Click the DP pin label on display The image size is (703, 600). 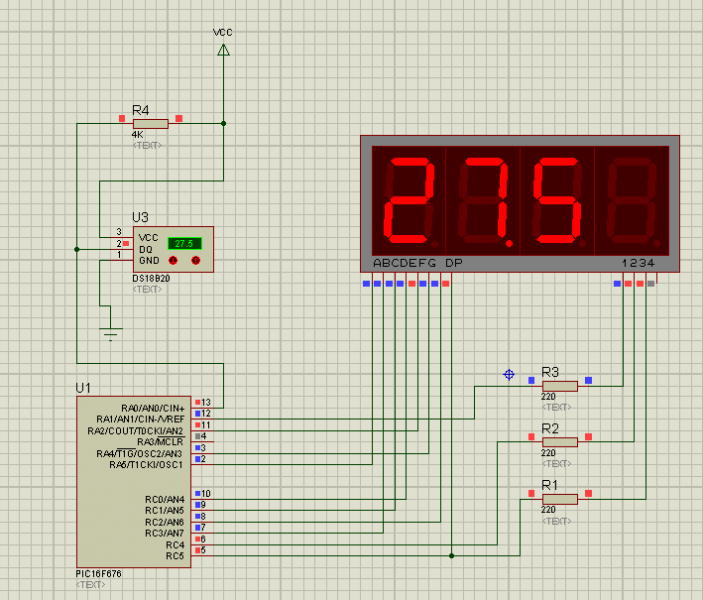pos(454,263)
